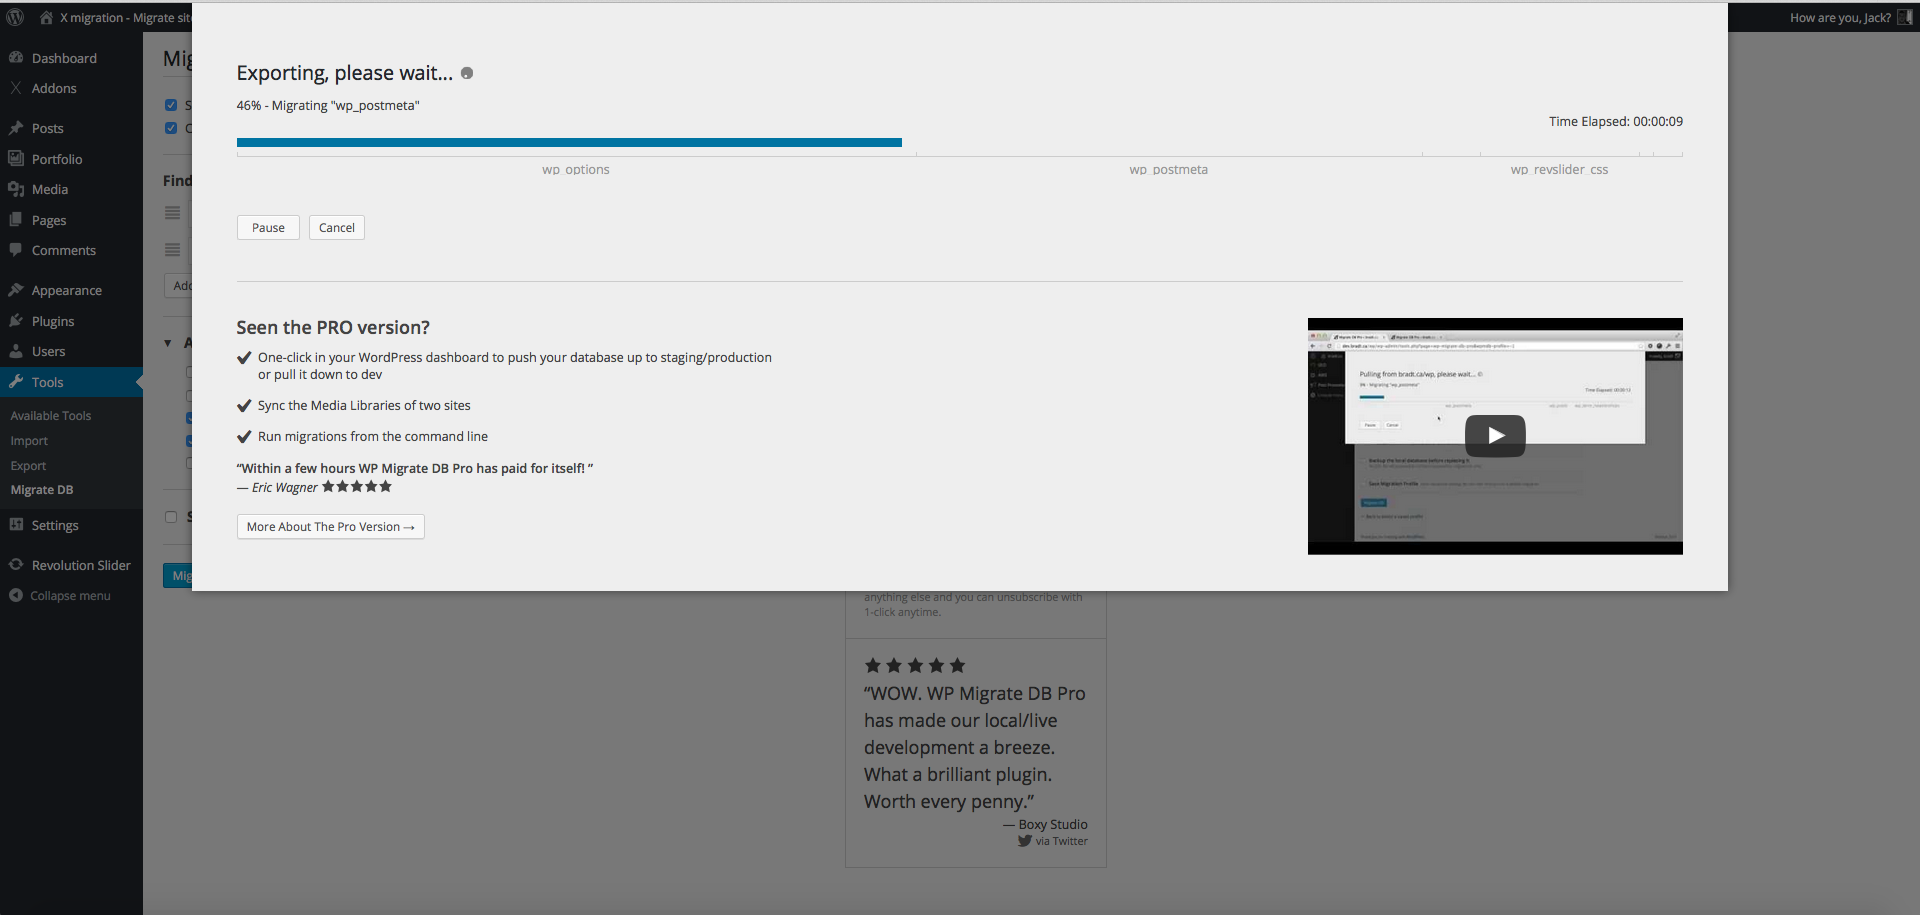This screenshot has width=1920, height=915.
Task: Open the X migration site name link
Action: point(125,17)
